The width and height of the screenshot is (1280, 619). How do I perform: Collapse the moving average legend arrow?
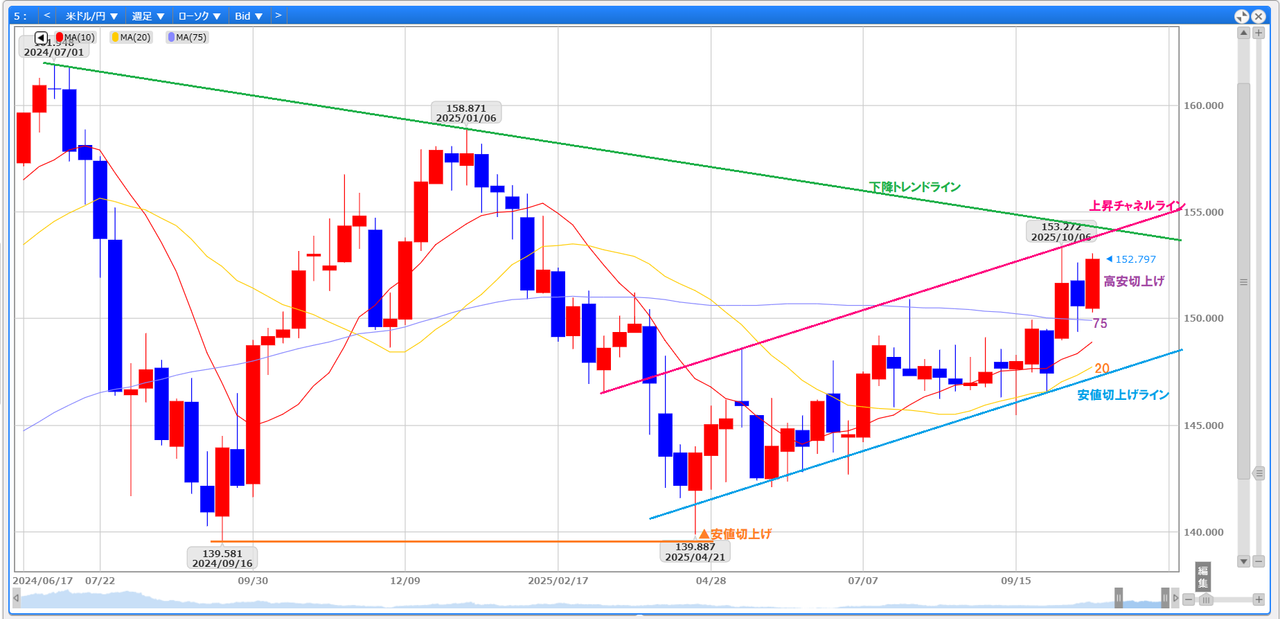[41, 38]
